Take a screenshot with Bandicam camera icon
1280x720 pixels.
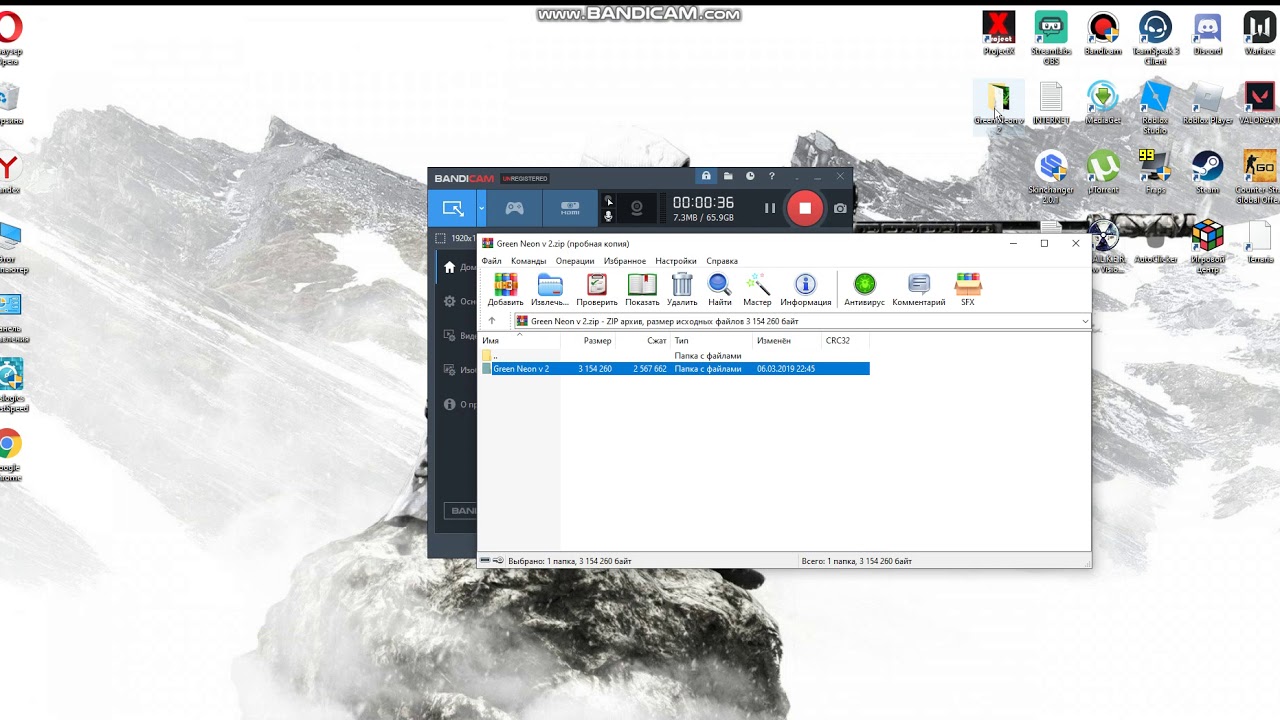840,208
